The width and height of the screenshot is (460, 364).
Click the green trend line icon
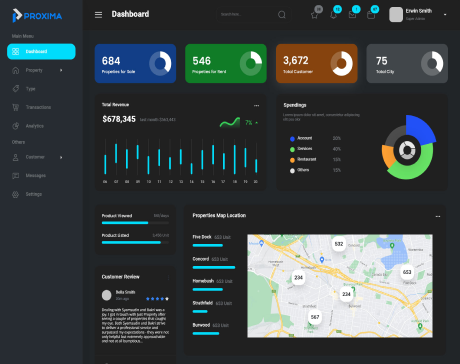click(230, 122)
